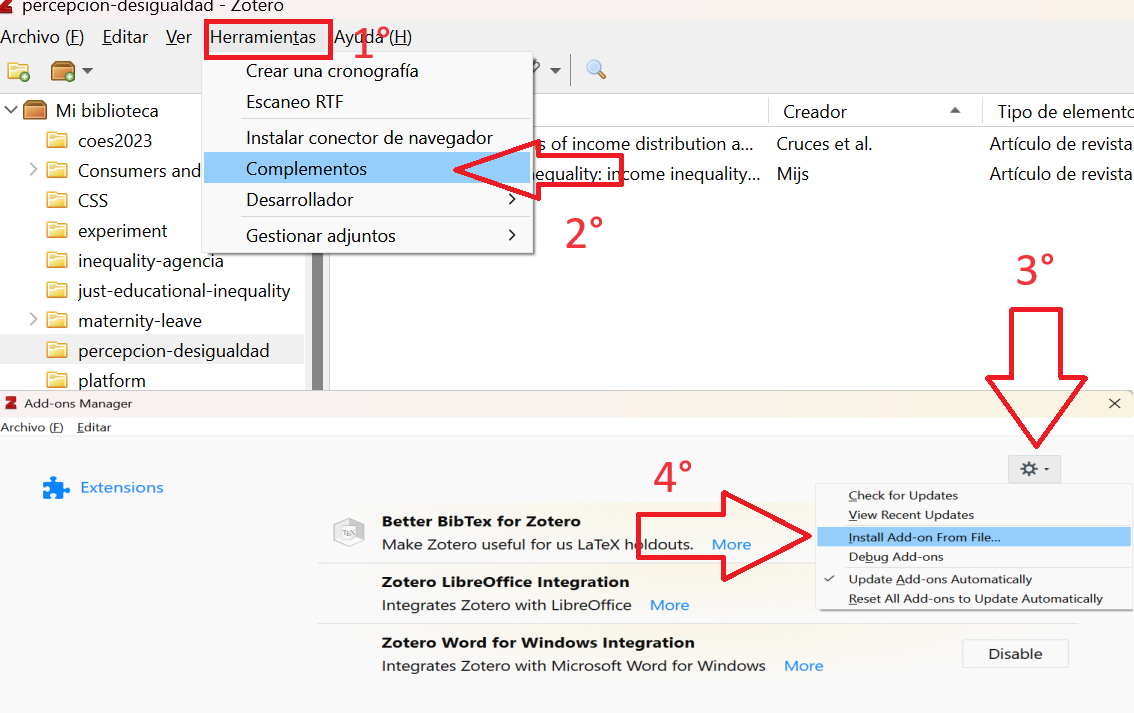Expand the maternity-leave collection
Screen dimensions: 1134x713
click(x=34, y=320)
